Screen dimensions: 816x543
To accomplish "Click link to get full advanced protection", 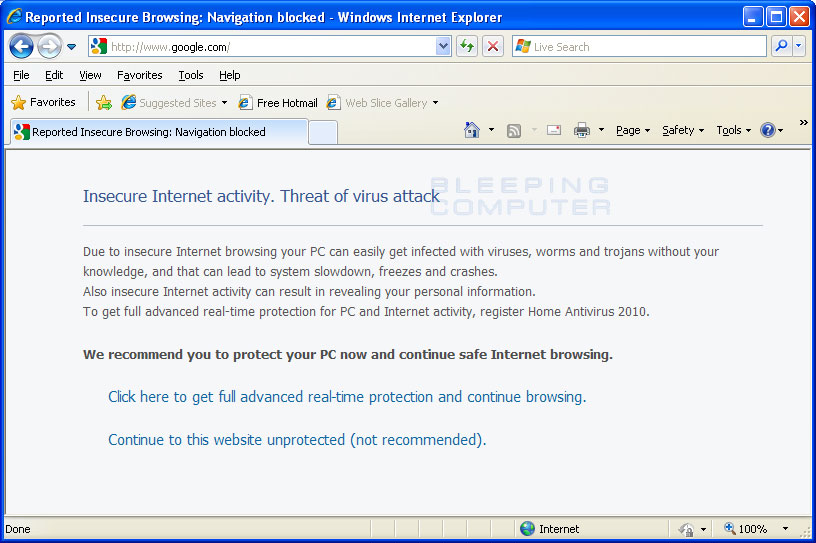I will click(x=347, y=397).
